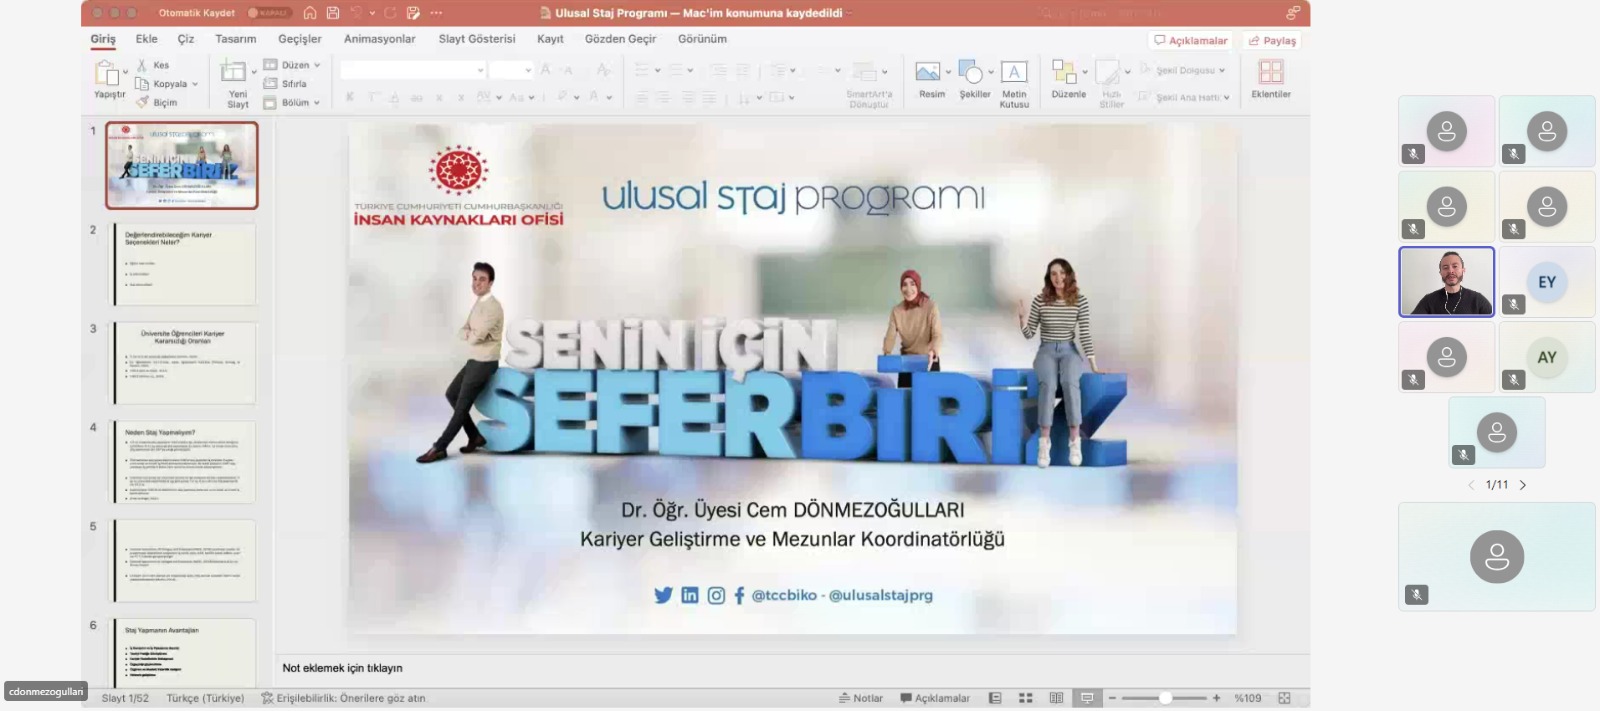Adjust the zoom slider handle
This screenshot has width=1600, height=711.
(x=1165, y=698)
